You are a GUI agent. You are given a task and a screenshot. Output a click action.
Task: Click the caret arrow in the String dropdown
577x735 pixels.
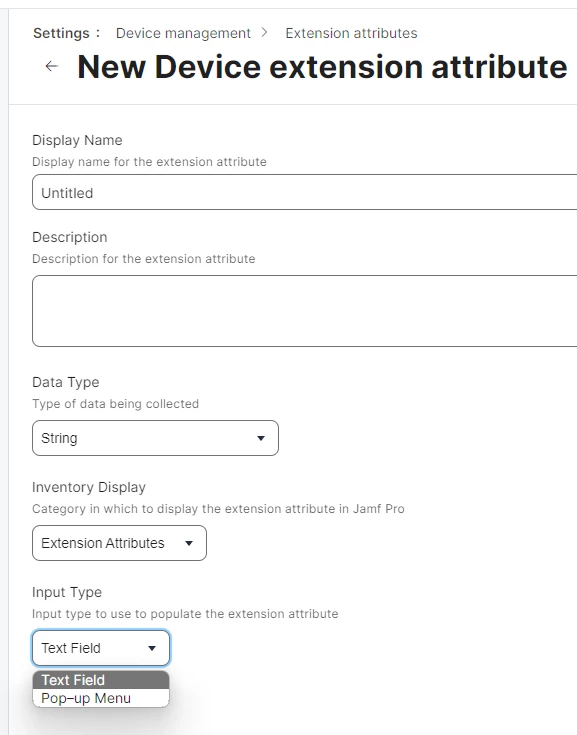click(261, 438)
